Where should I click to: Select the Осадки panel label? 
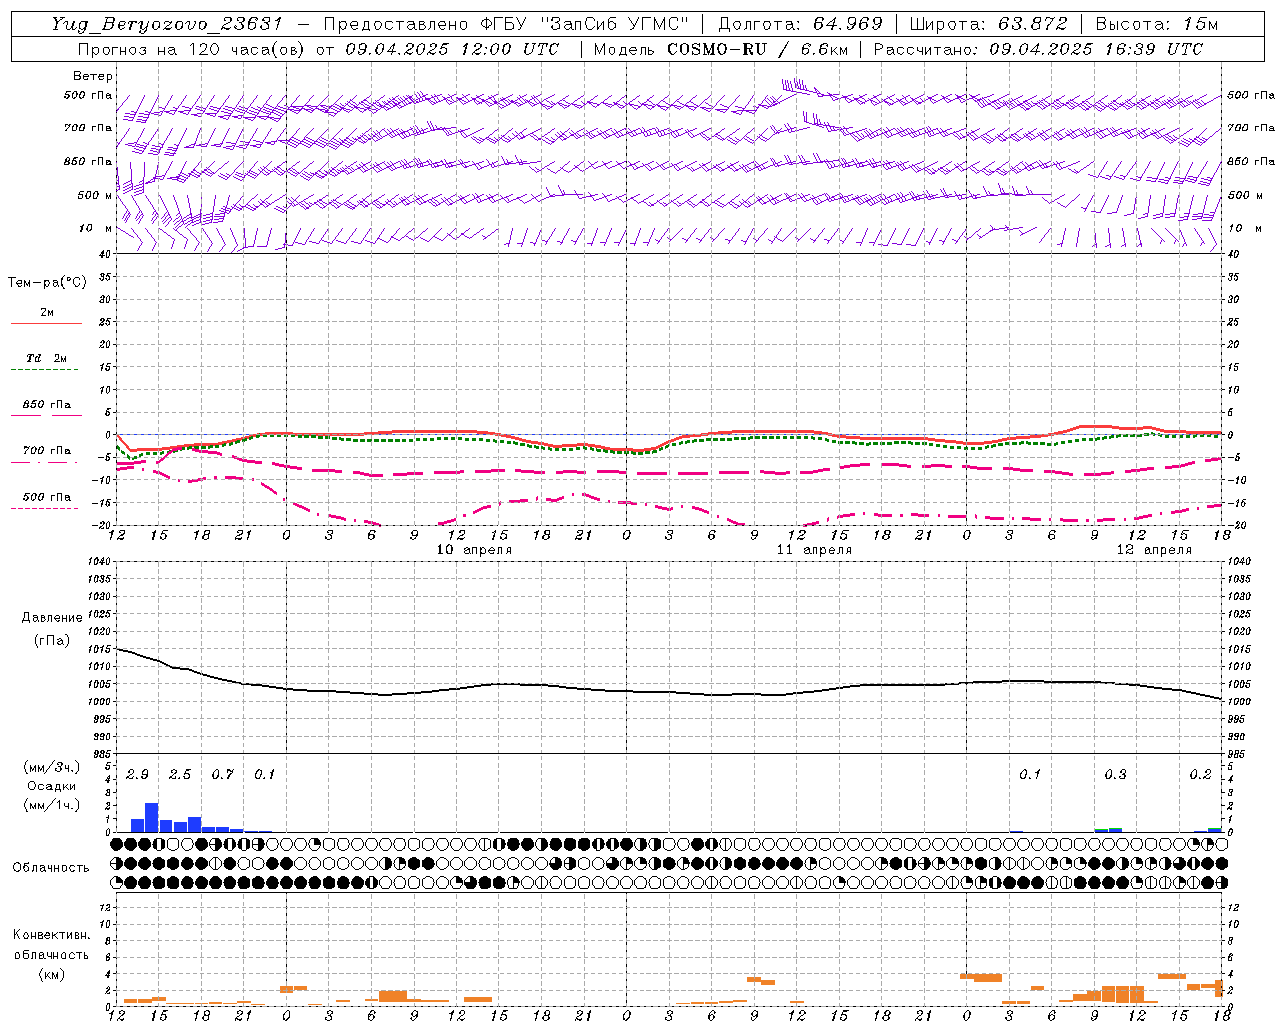coord(51,786)
